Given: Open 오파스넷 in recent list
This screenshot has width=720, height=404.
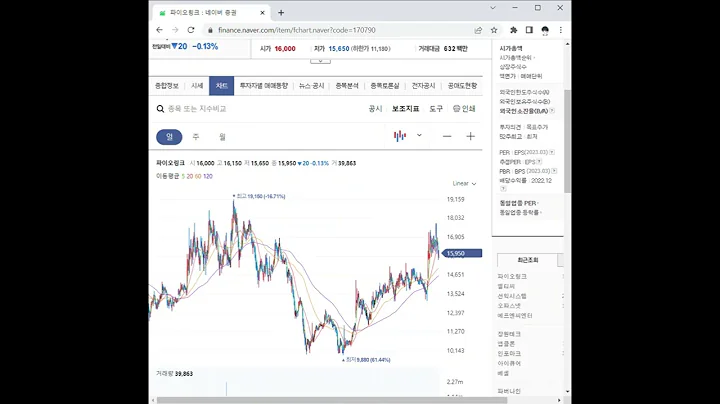Looking at the screenshot, I should (x=509, y=306).
